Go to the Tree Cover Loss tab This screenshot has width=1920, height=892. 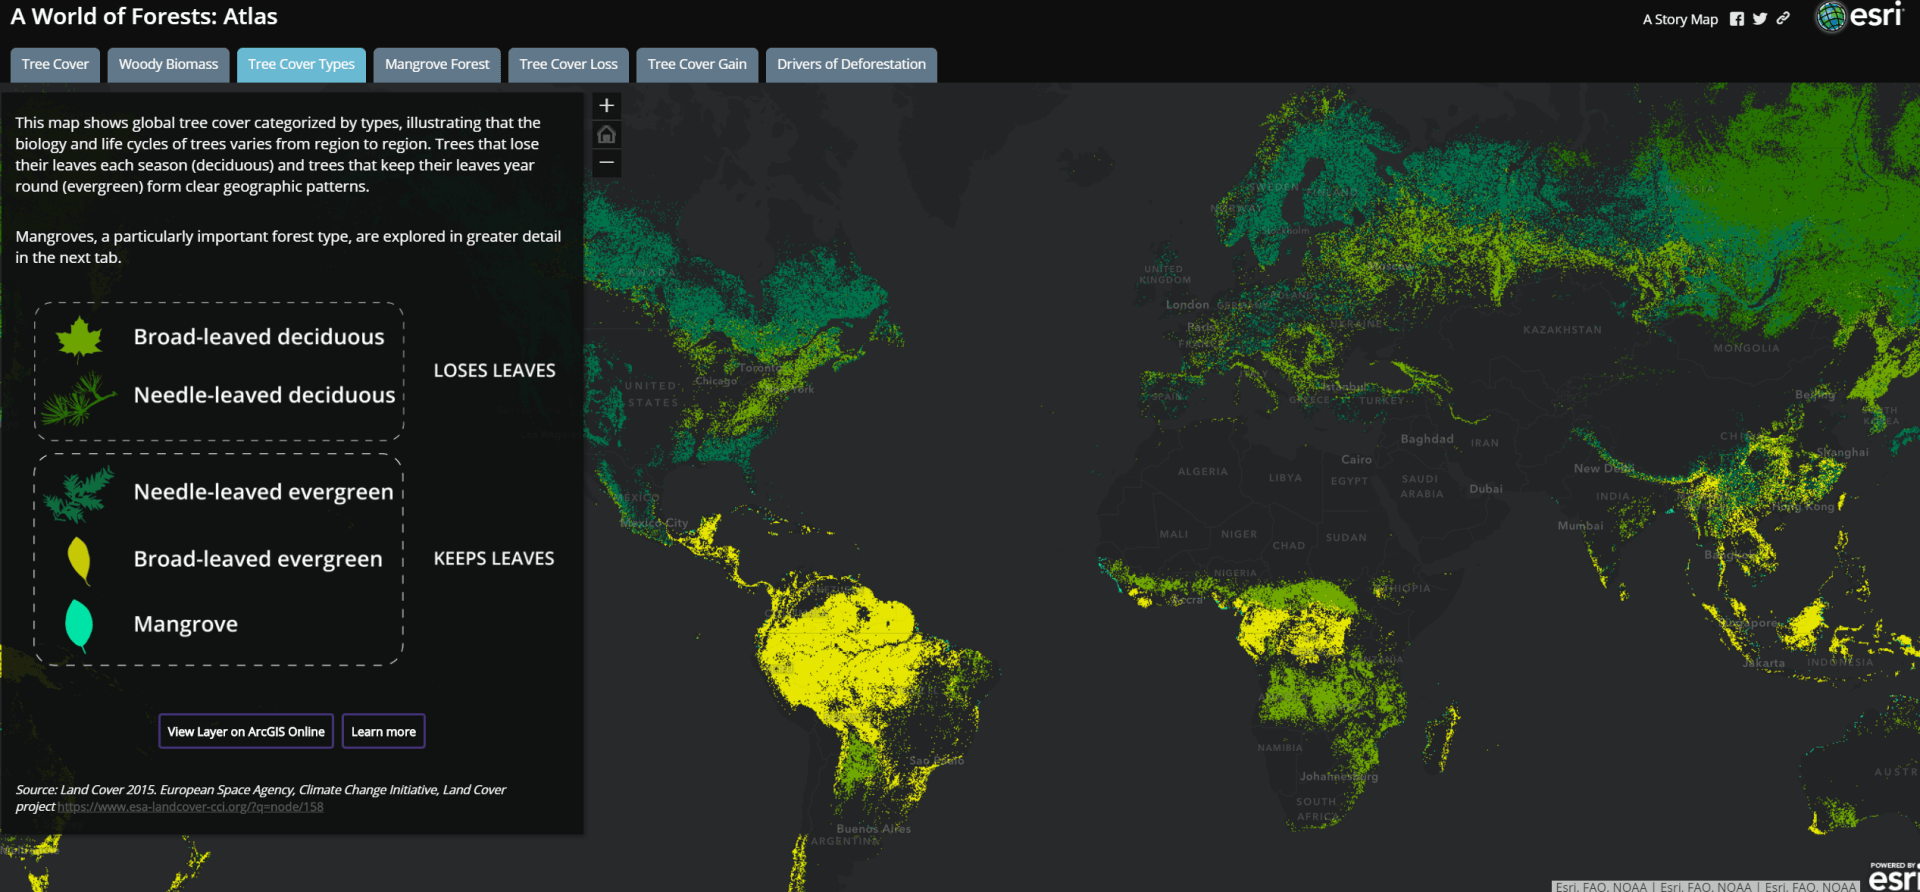coord(568,64)
